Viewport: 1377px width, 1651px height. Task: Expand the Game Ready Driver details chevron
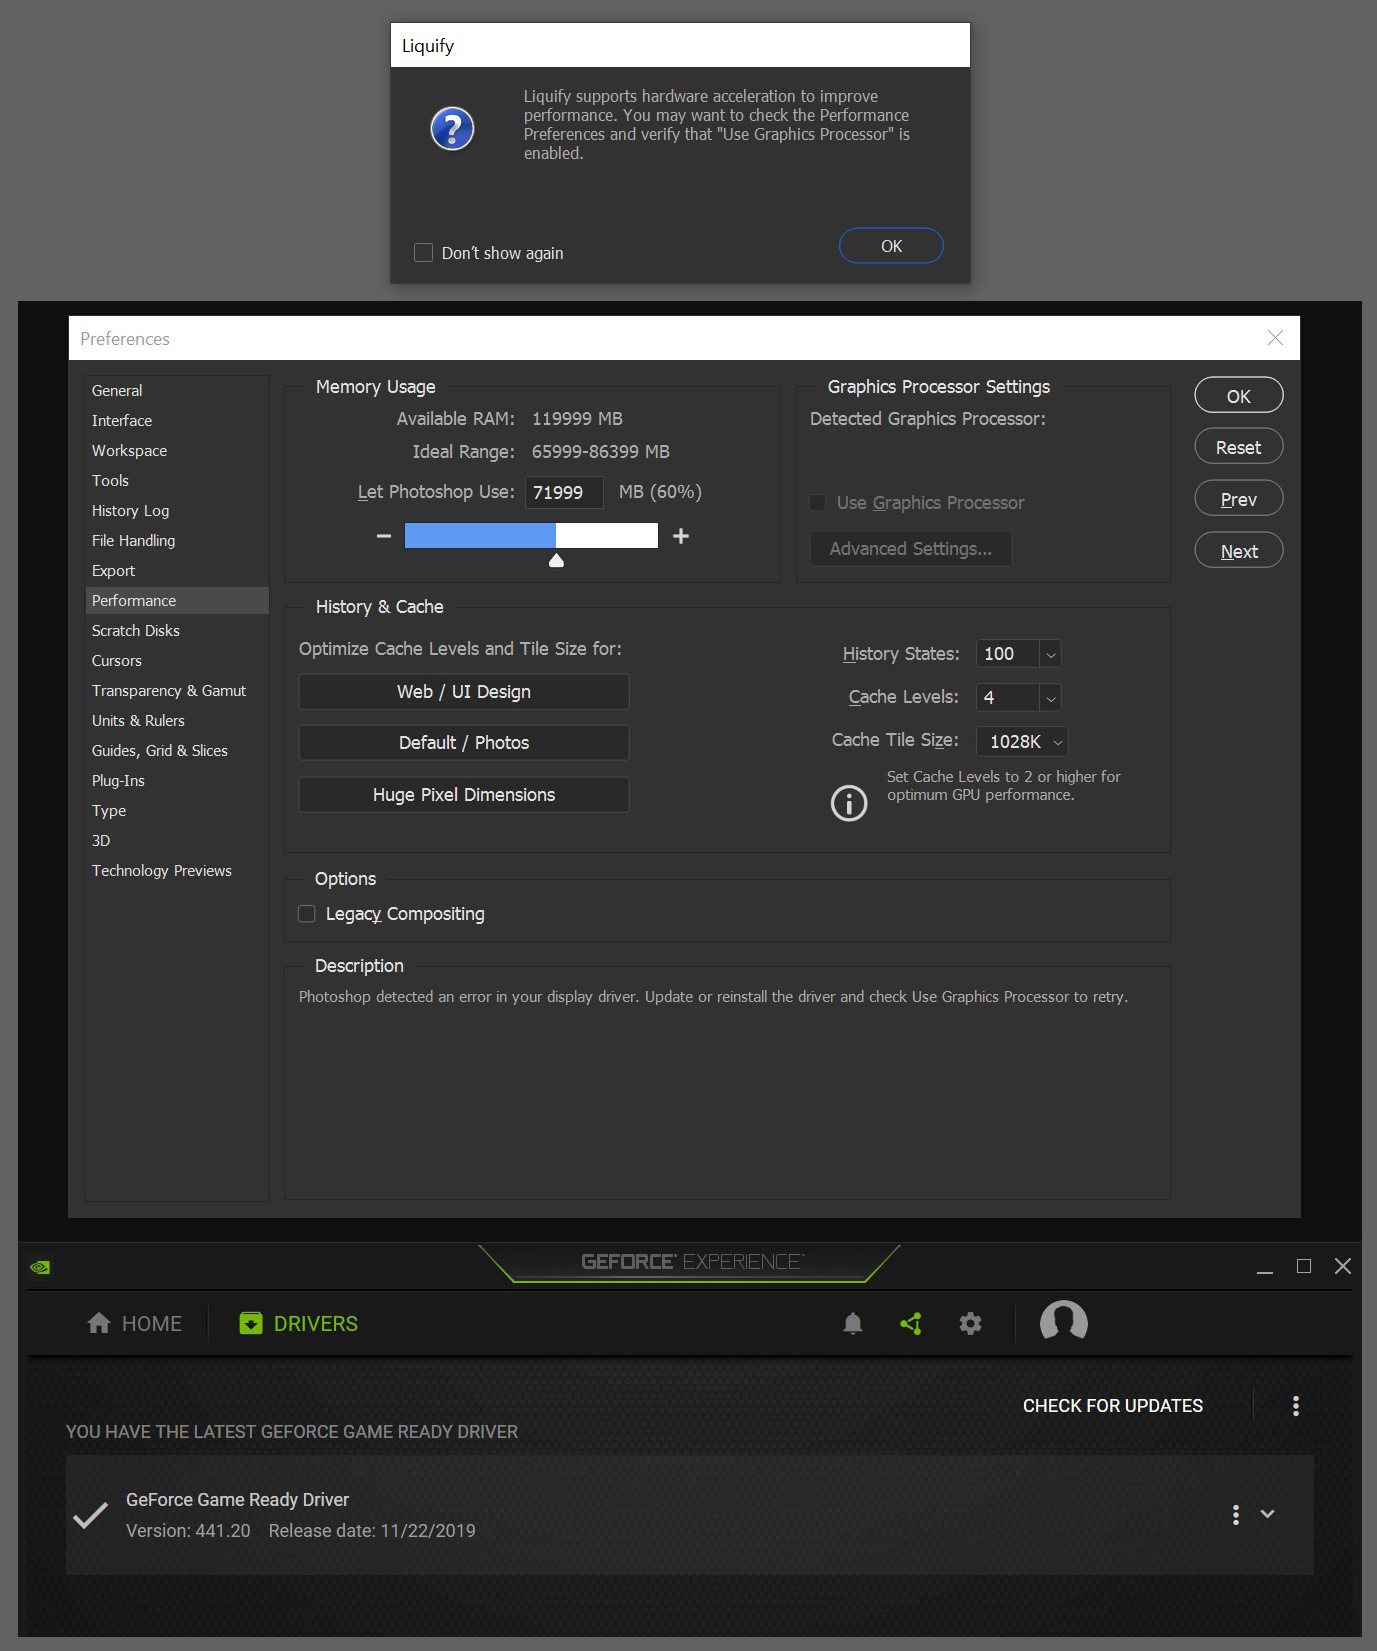click(1268, 1514)
